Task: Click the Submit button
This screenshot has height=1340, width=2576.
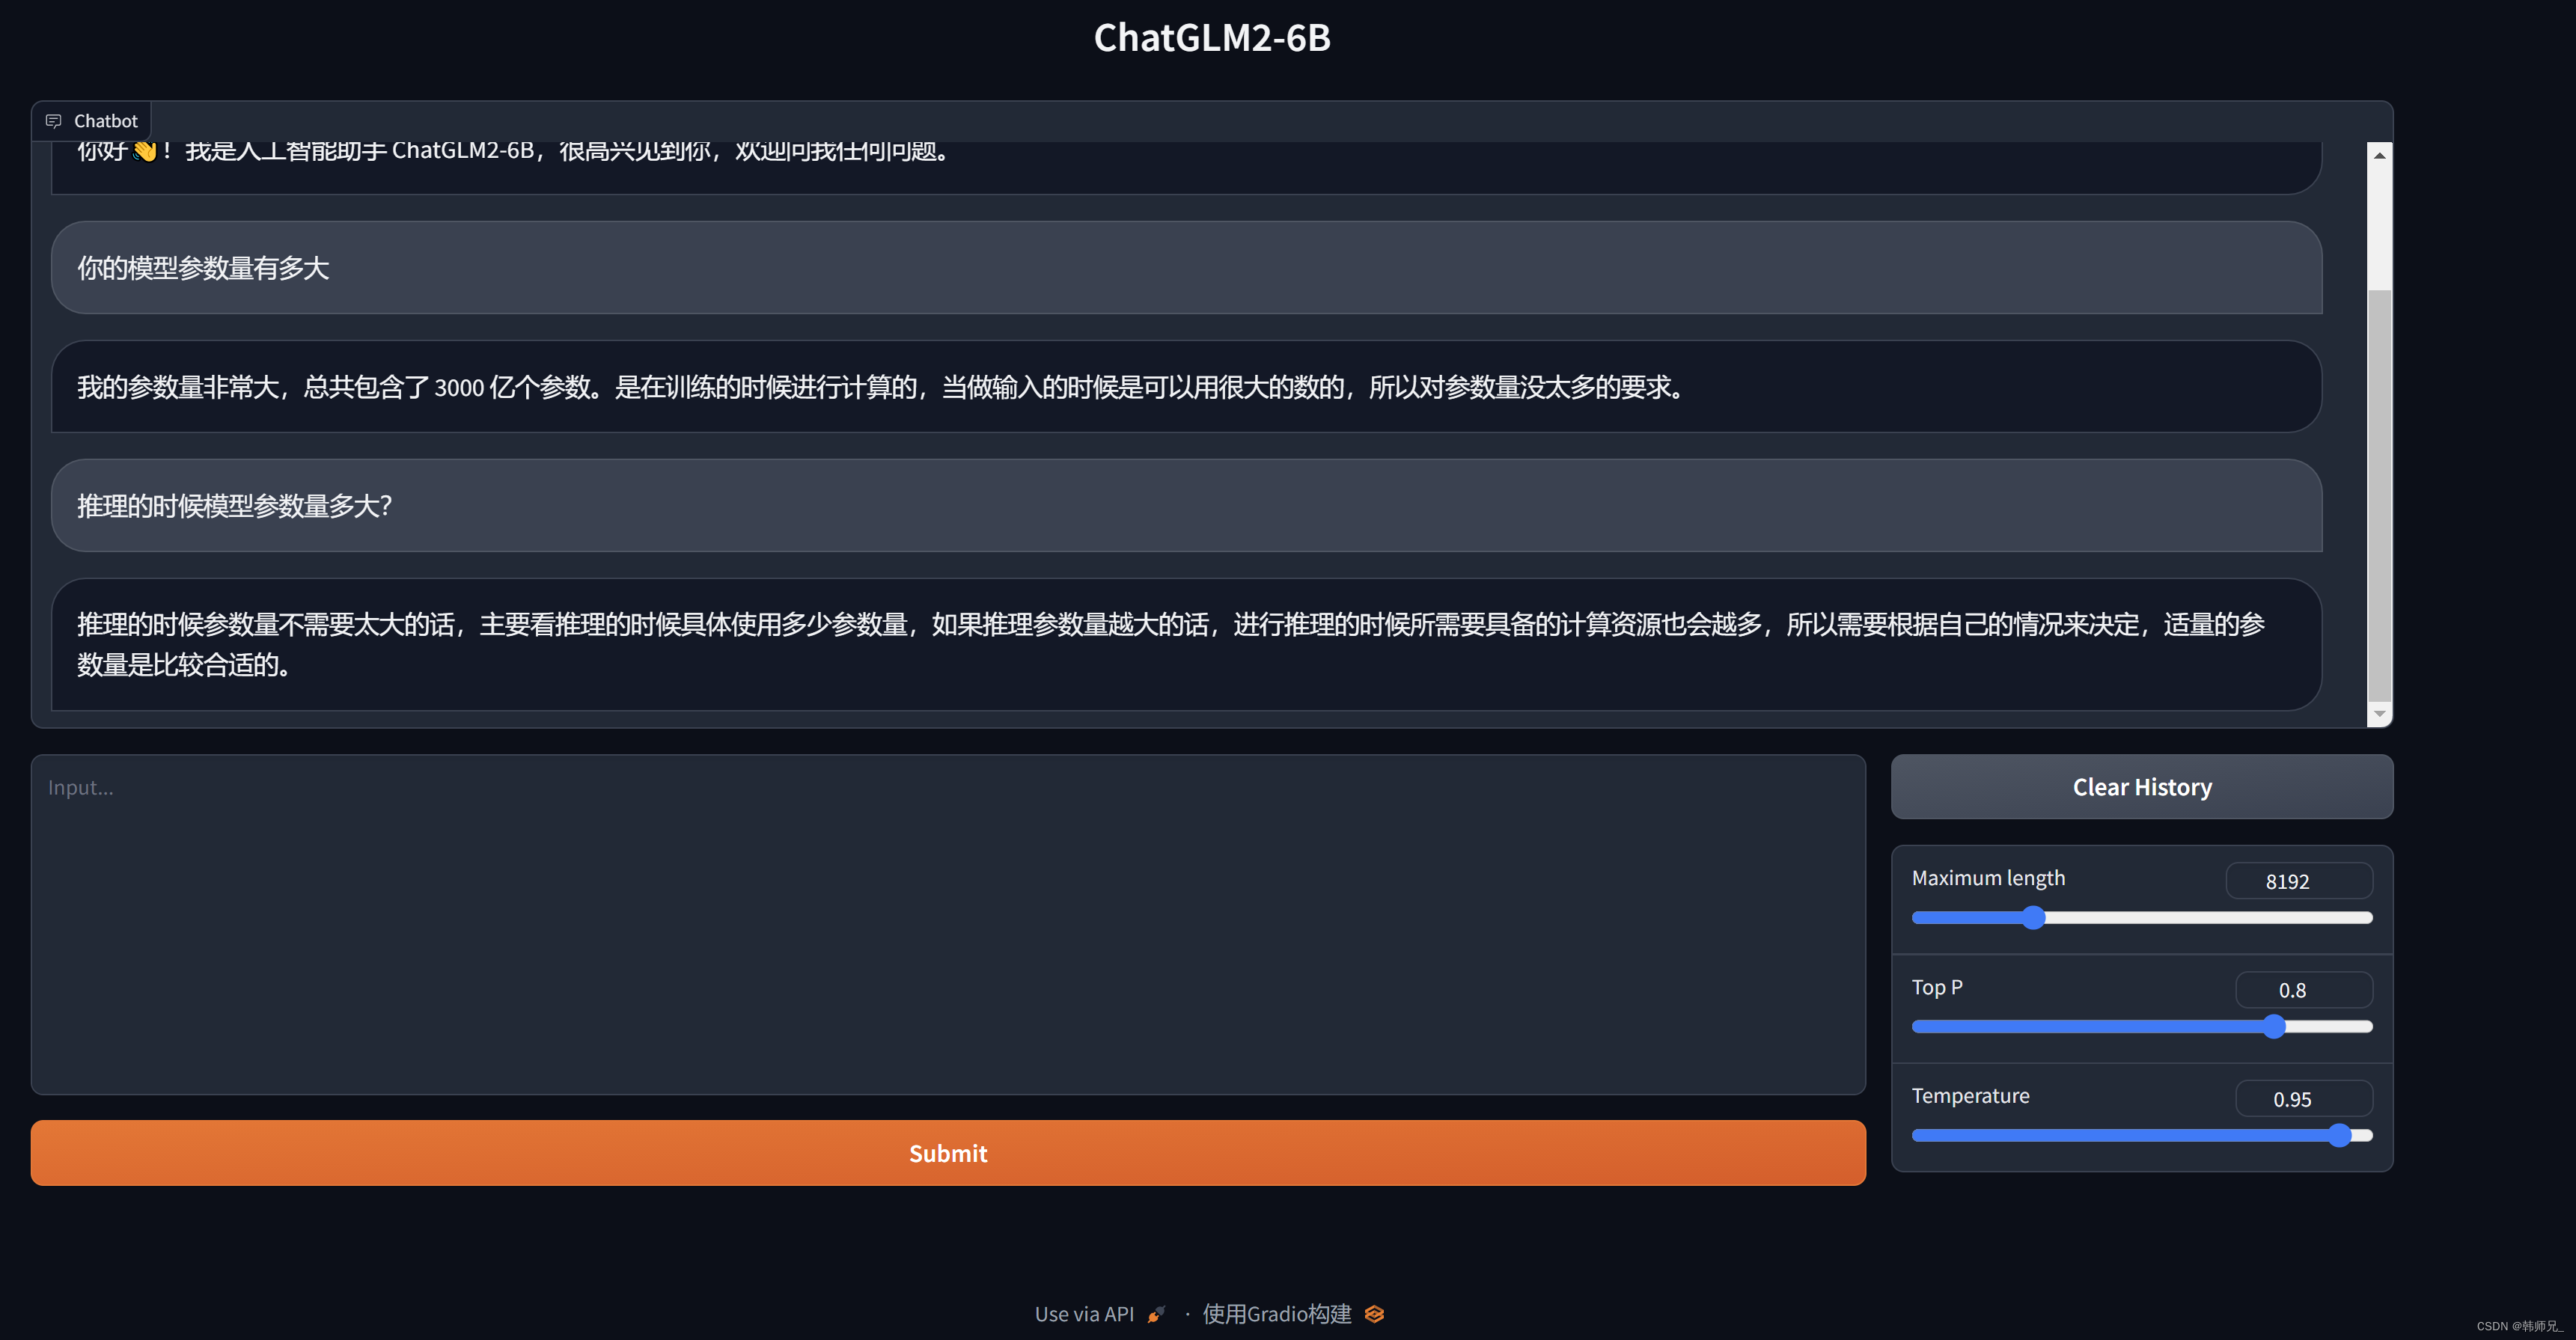Action: 948,1153
